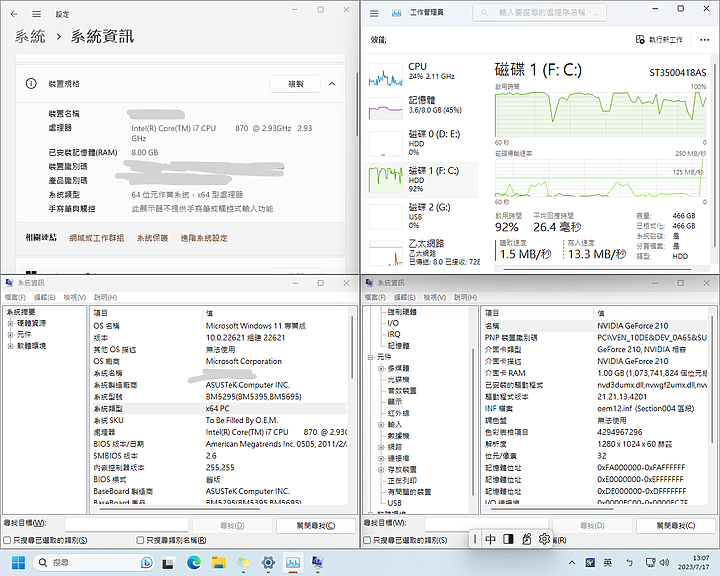This screenshot has height=576, width=720.
Task: Click 尋找目標(W) field in the left System Information window
Action: (126, 524)
